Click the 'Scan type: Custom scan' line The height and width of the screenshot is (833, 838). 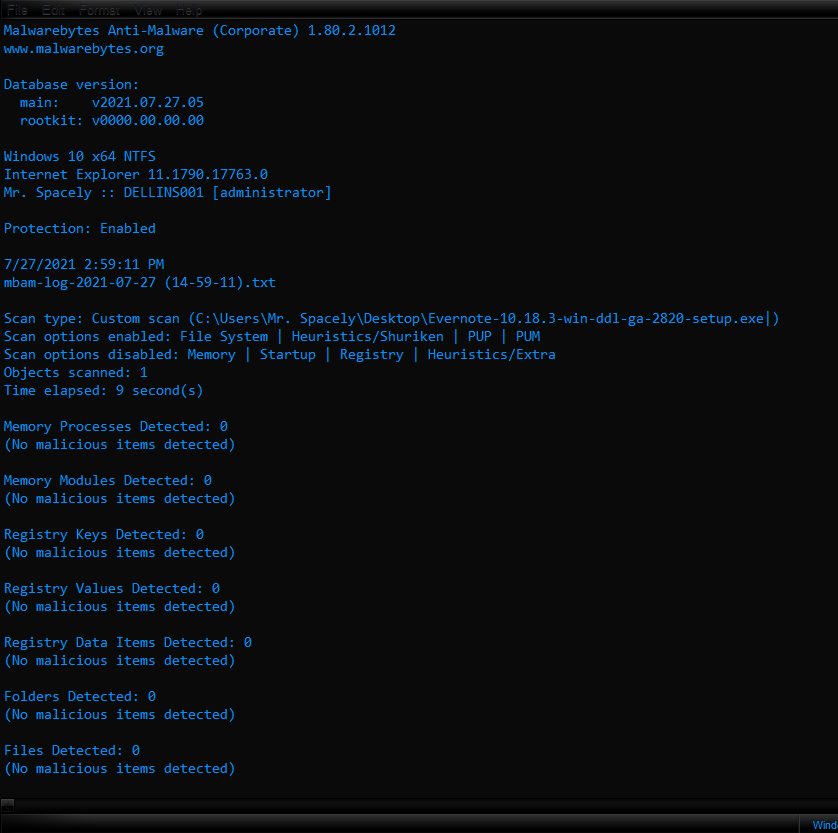(x=391, y=318)
